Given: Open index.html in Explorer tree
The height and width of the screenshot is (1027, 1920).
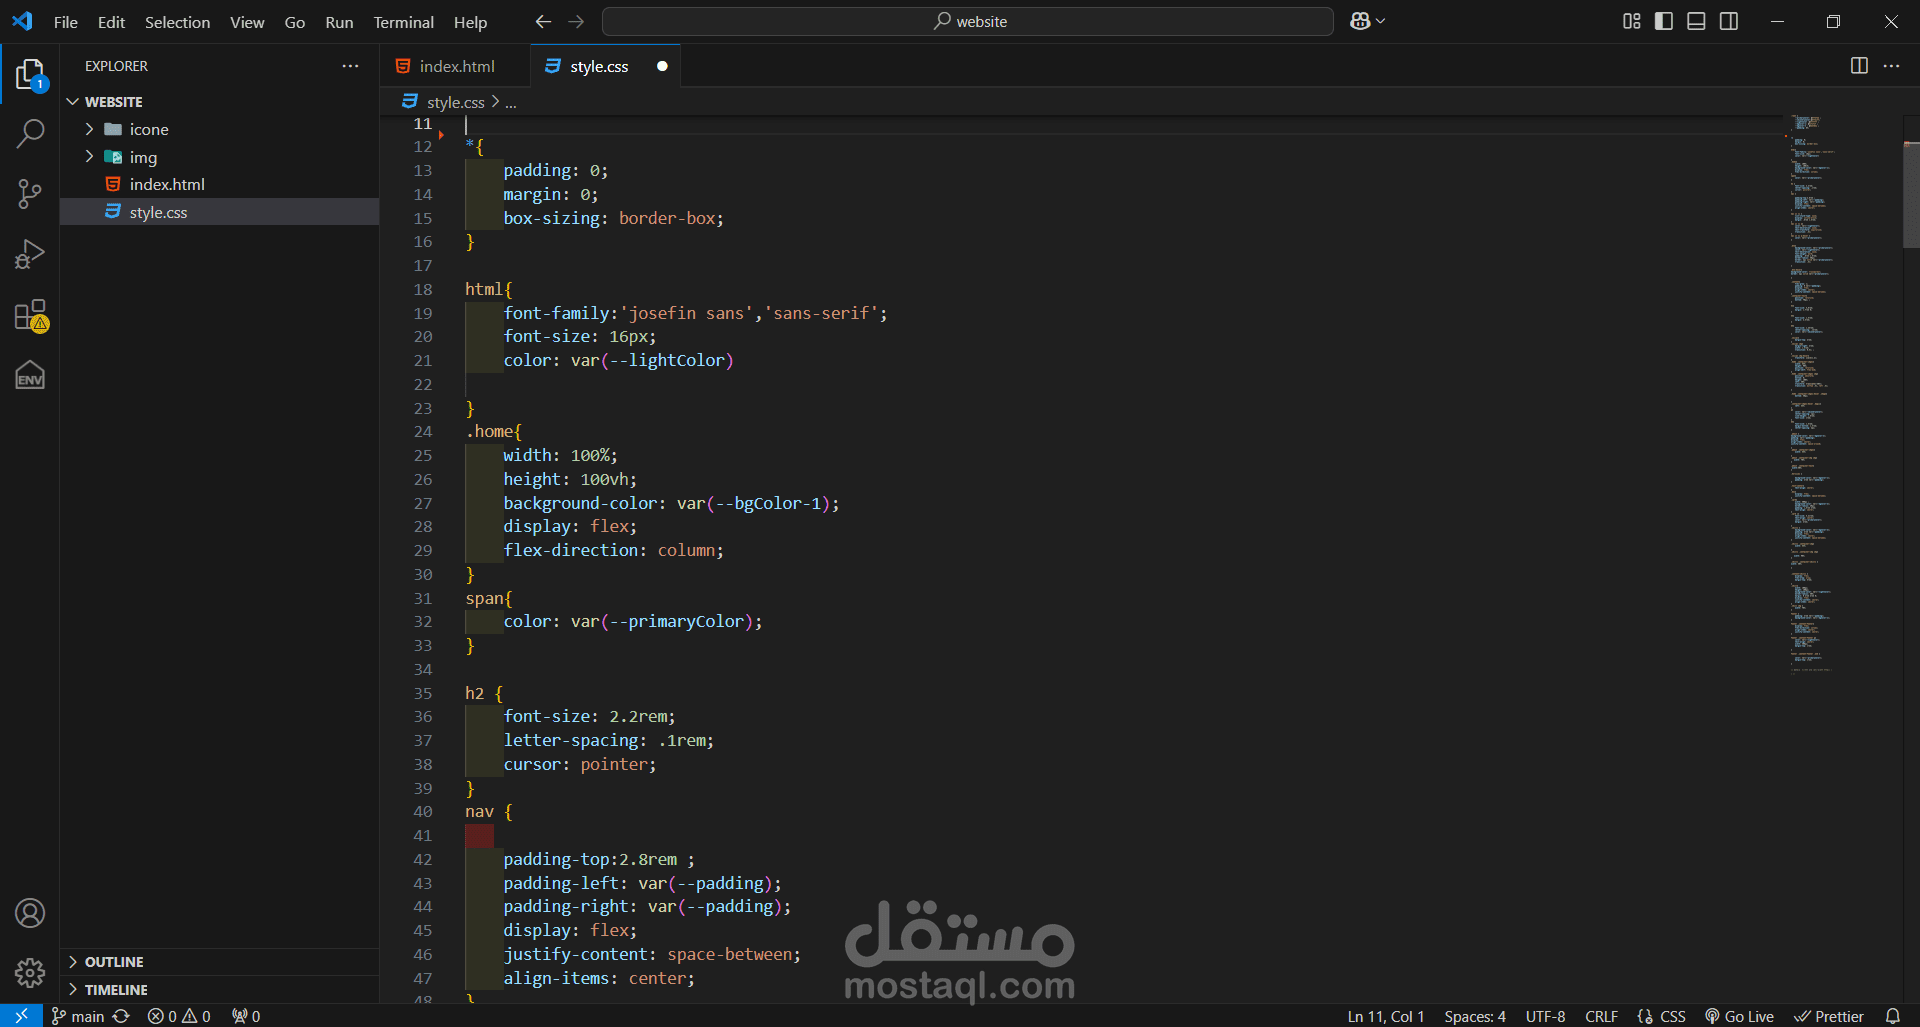Looking at the screenshot, I should click(220, 184).
